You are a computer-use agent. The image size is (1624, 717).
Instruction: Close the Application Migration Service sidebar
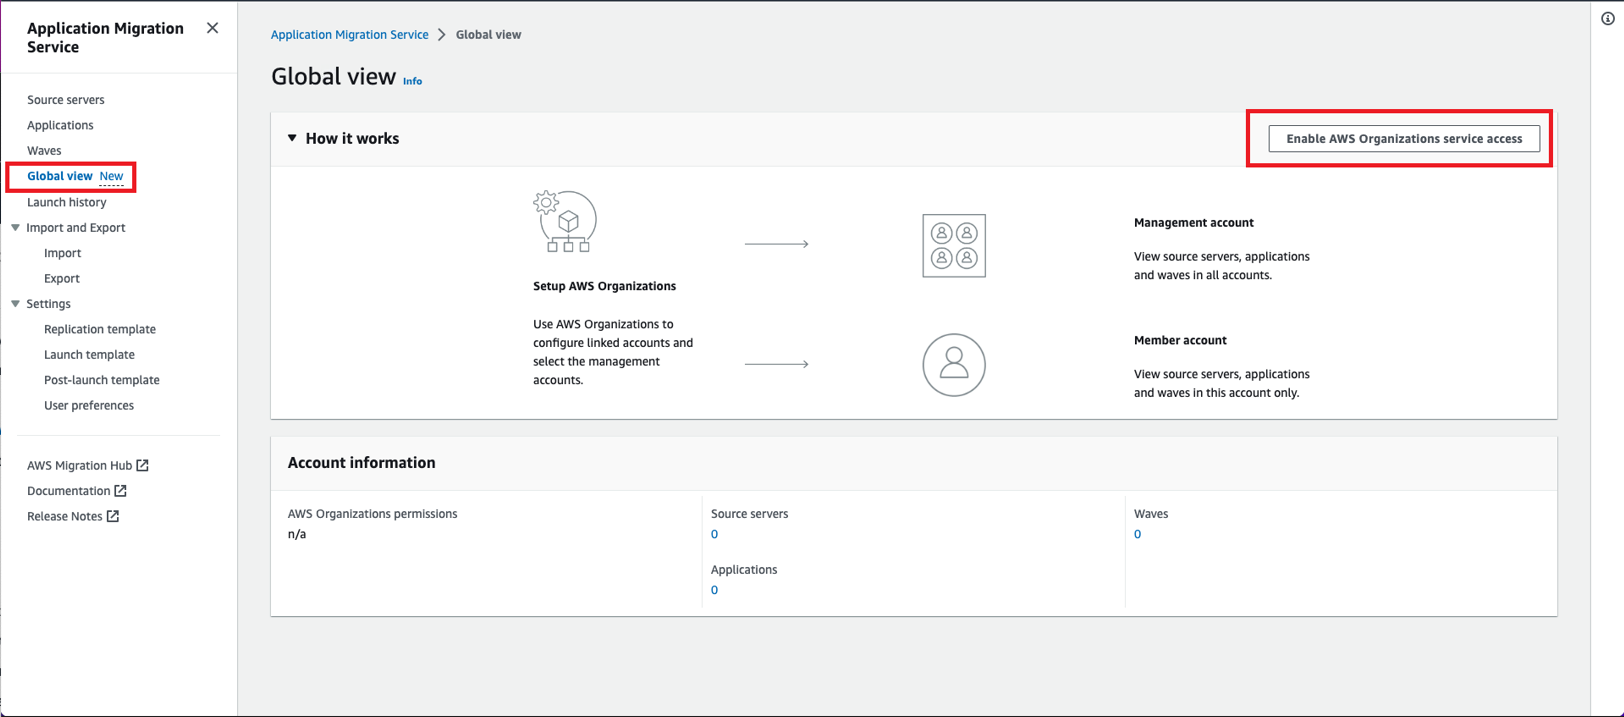pyautogui.click(x=212, y=28)
